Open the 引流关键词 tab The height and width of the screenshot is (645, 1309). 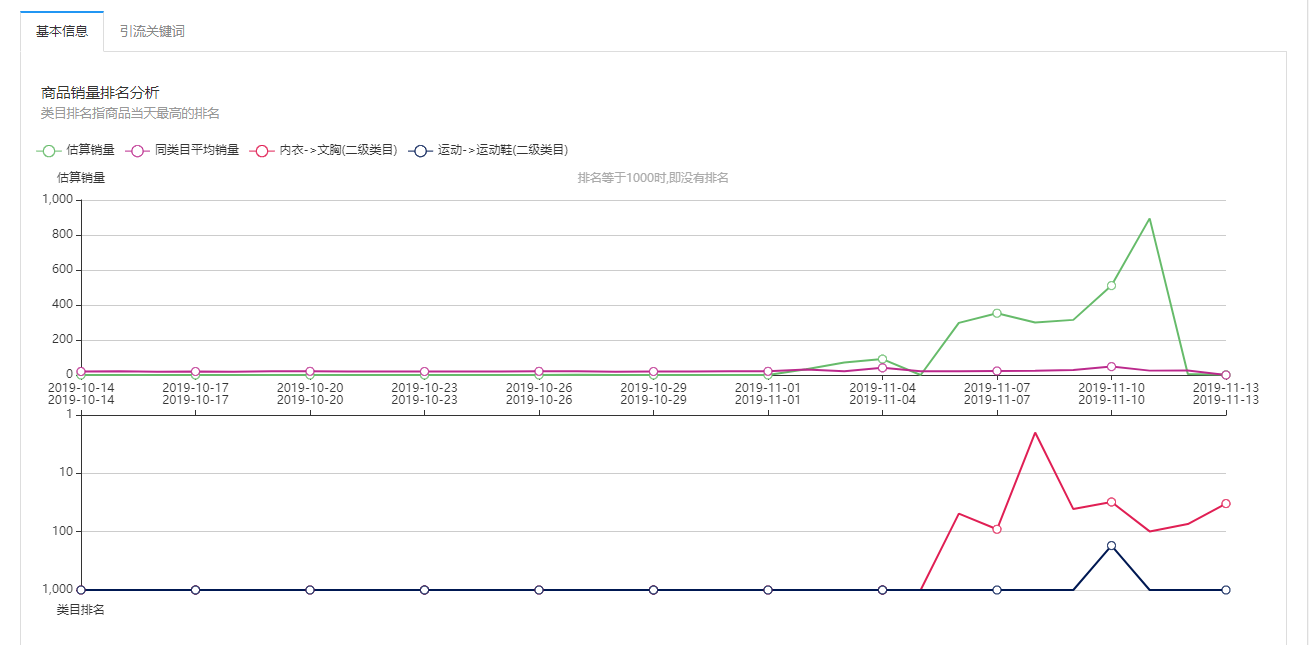(x=152, y=31)
